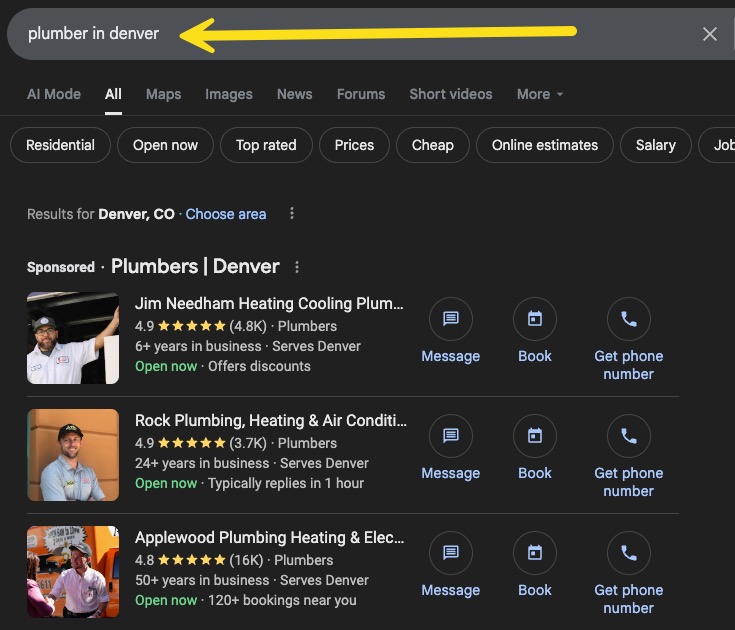Switch to the AI Mode tab
The image size is (735, 630).
(x=54, y=94)
